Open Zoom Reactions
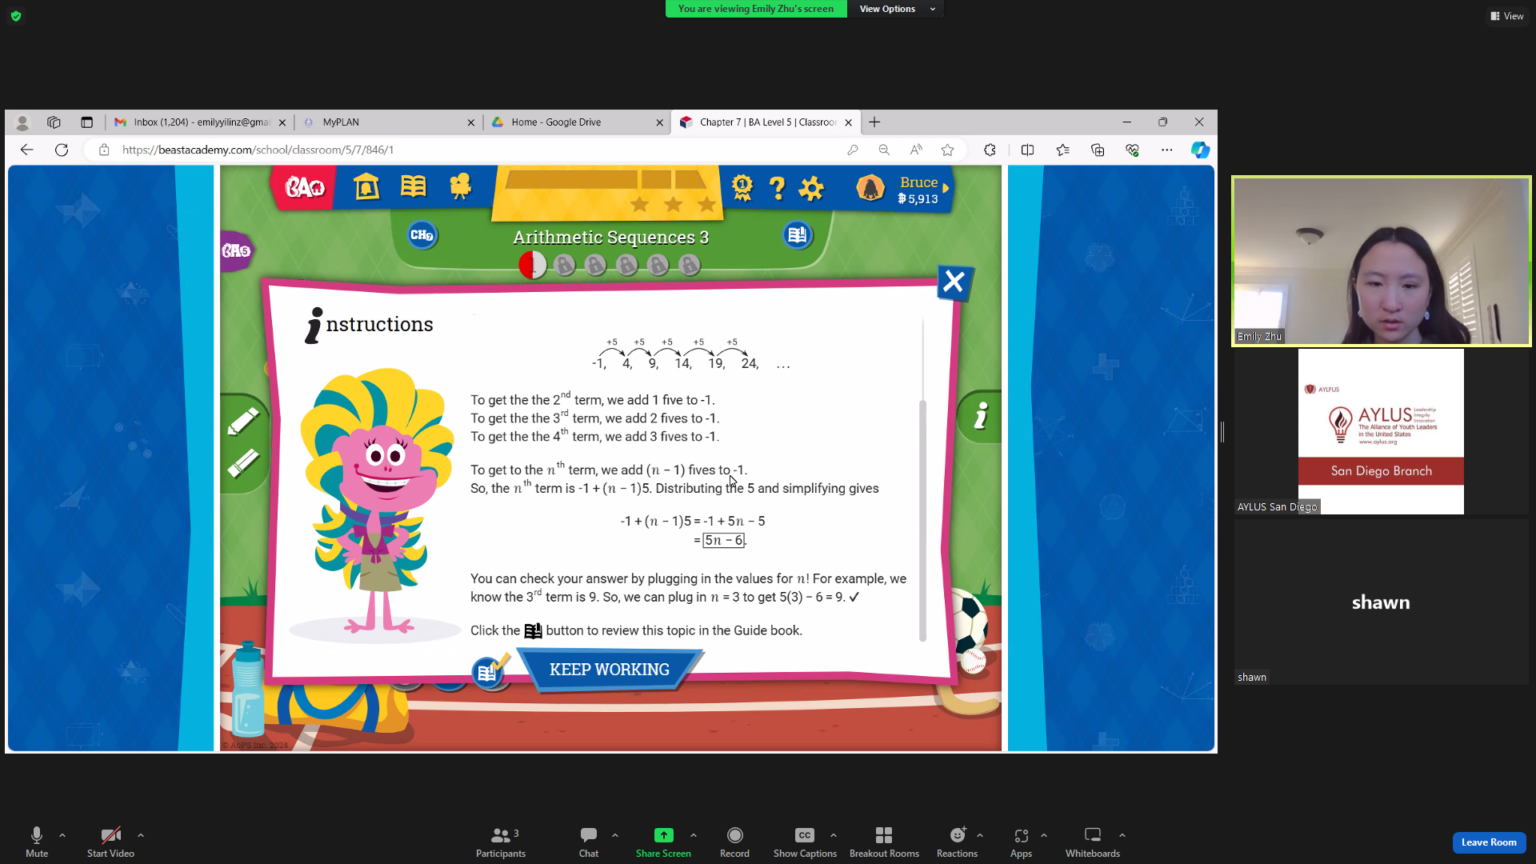This screenshot has width=1536, height=864. 957,842
